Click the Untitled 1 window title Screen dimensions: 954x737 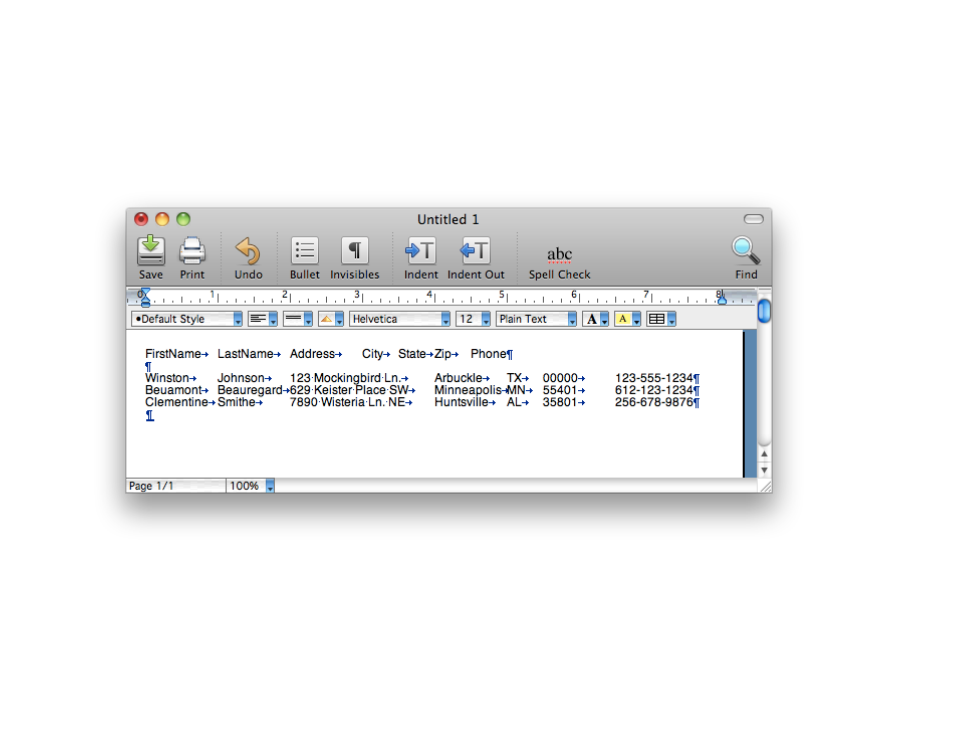point(448,219)
